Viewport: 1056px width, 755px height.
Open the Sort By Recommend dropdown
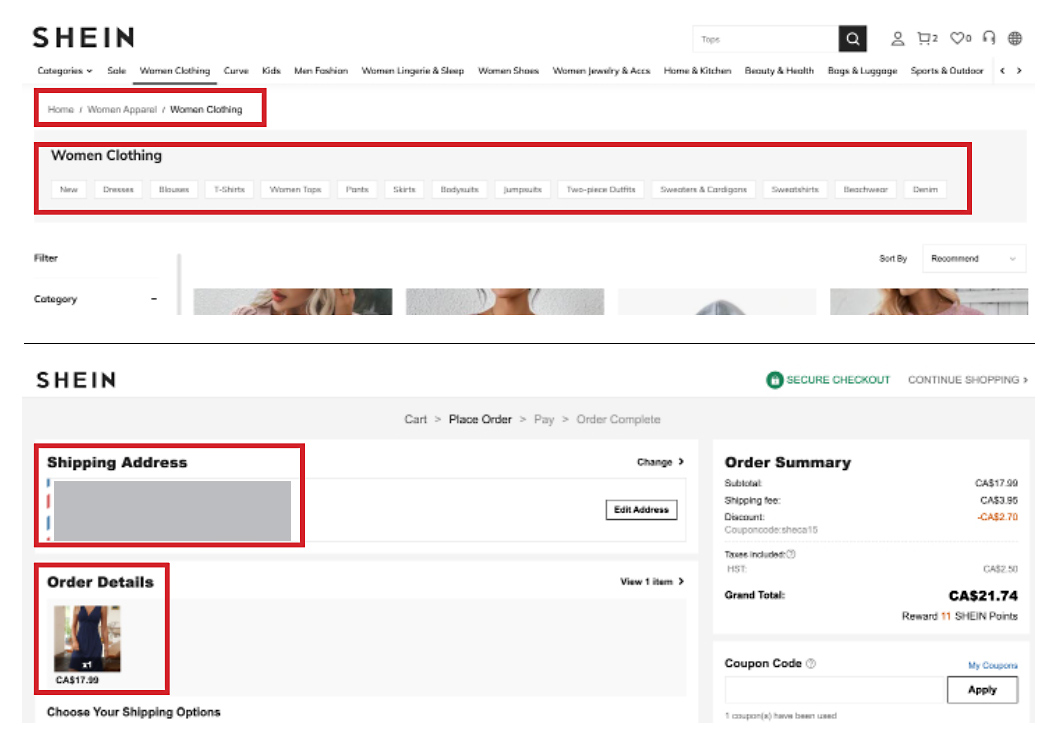(x=973, y=259)
